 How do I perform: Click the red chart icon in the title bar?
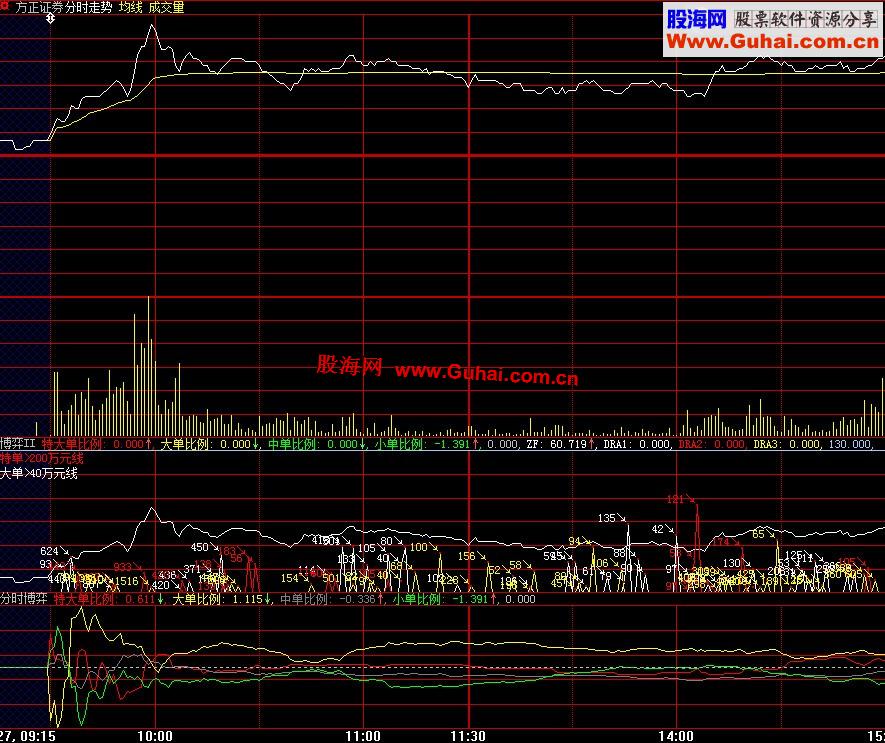(7, 6)
